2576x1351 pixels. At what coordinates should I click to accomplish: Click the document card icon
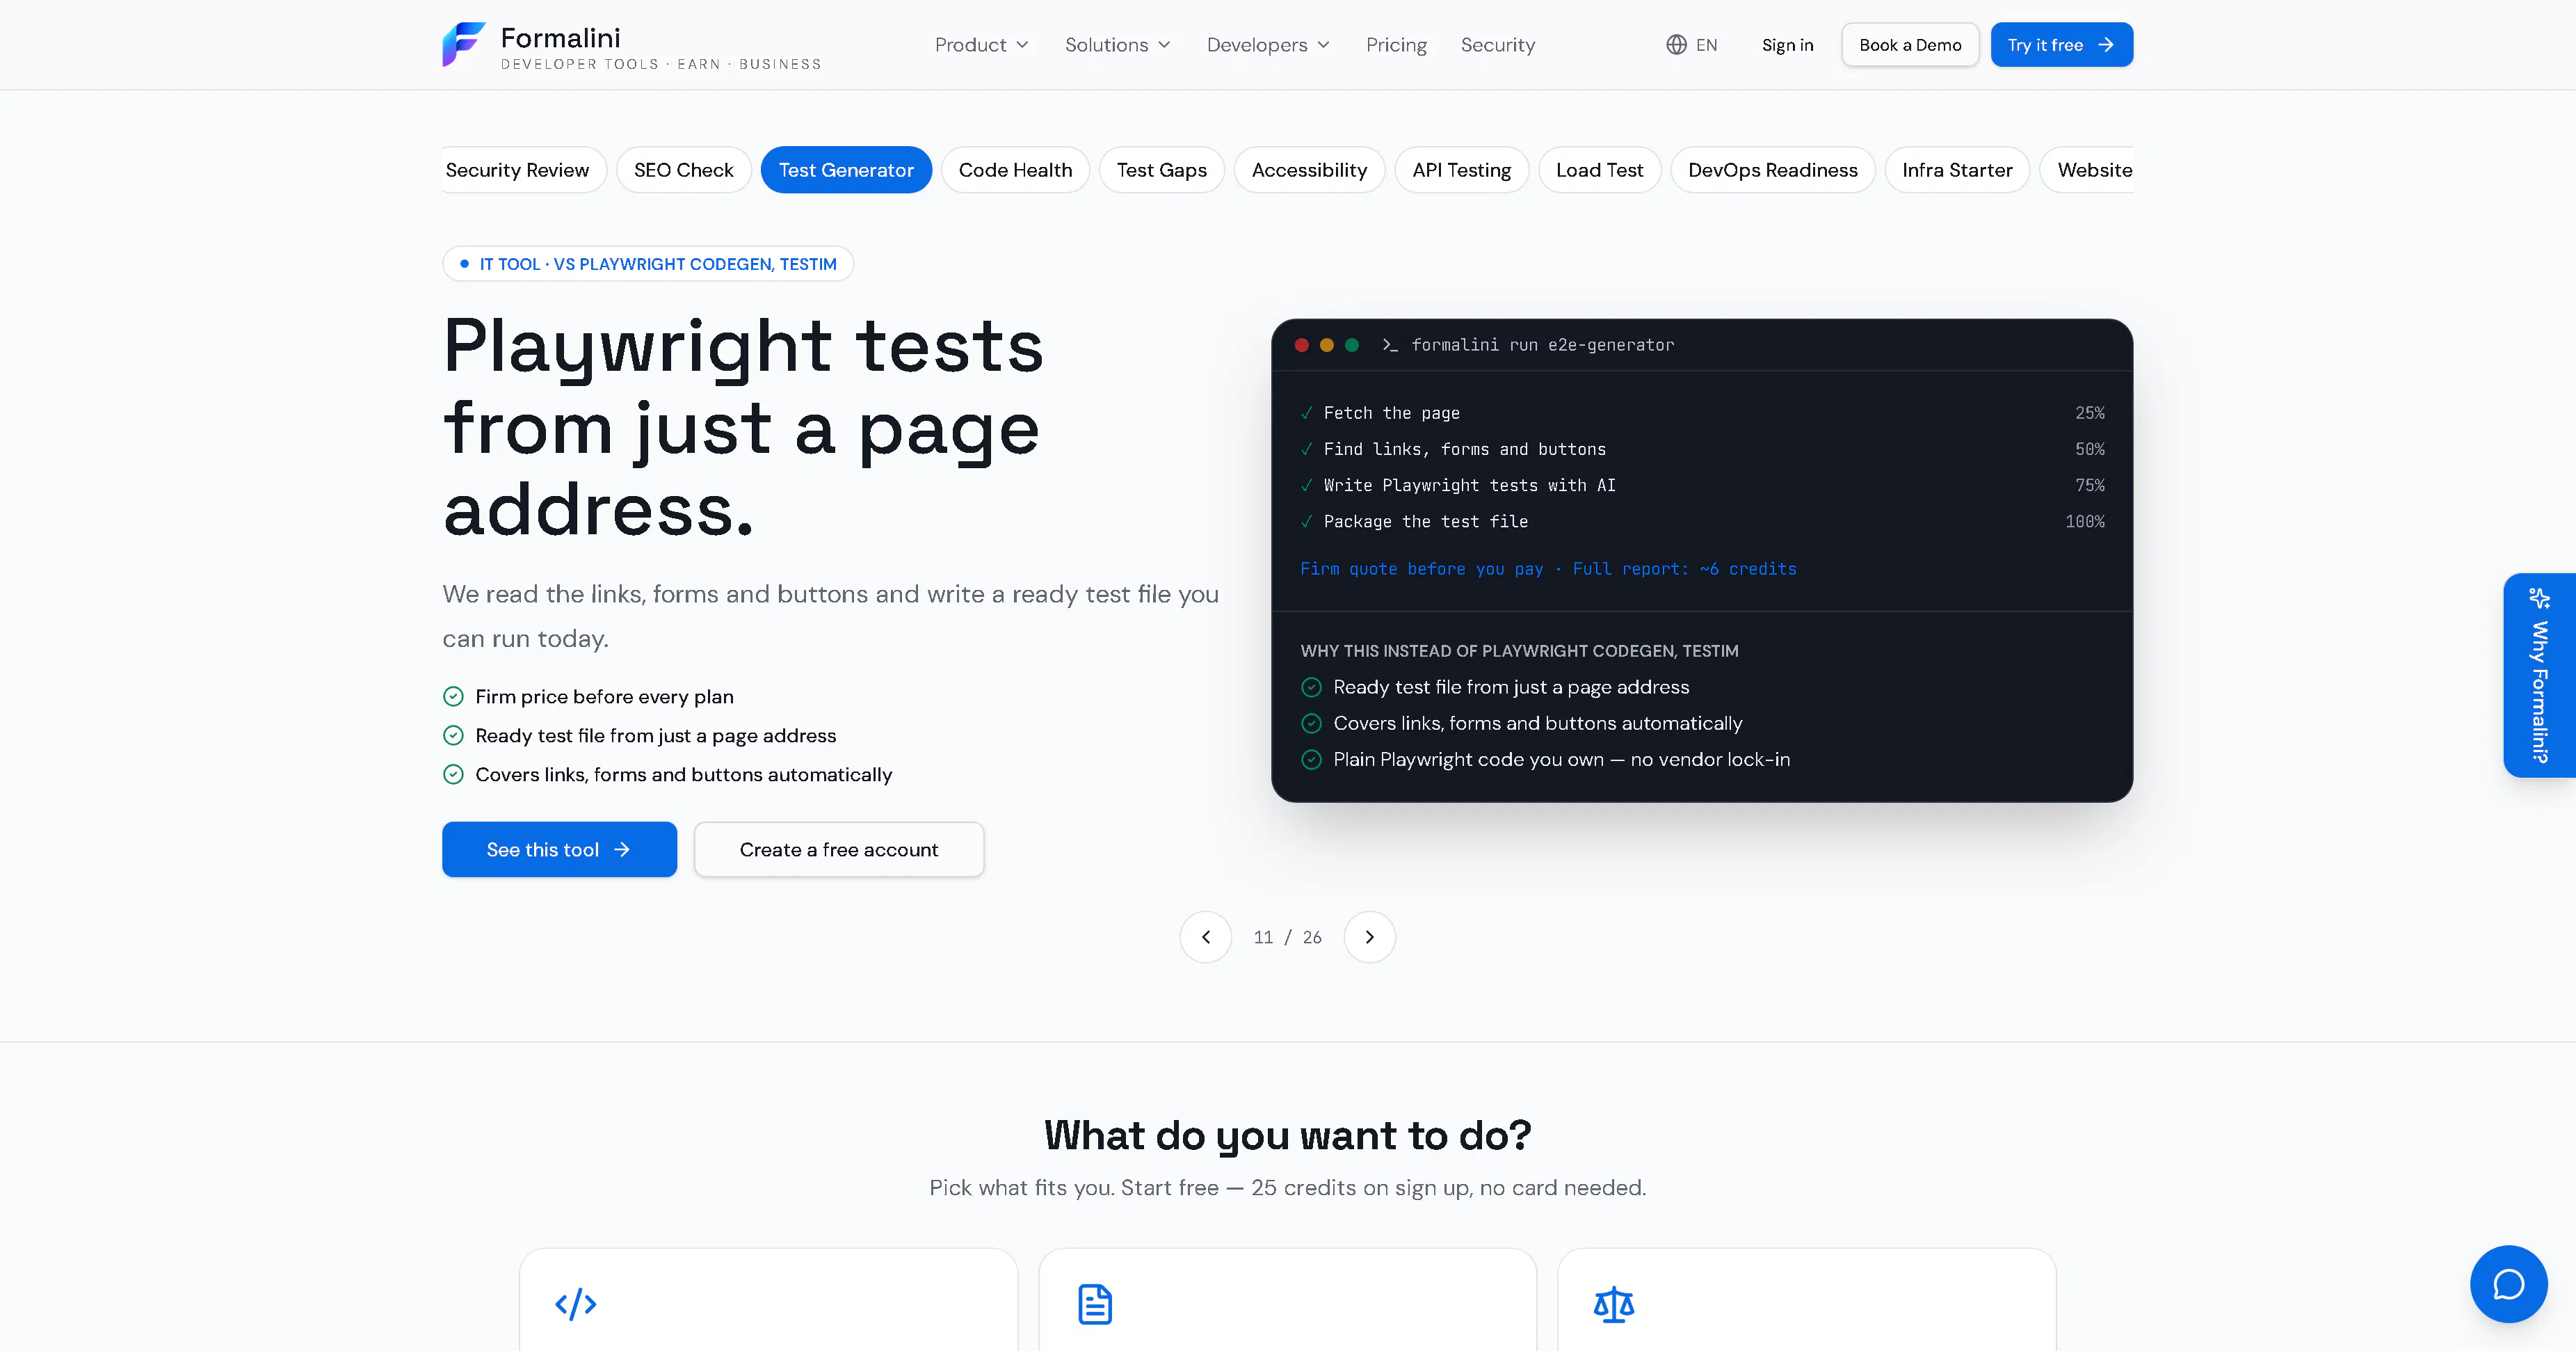[1095, 1304]
